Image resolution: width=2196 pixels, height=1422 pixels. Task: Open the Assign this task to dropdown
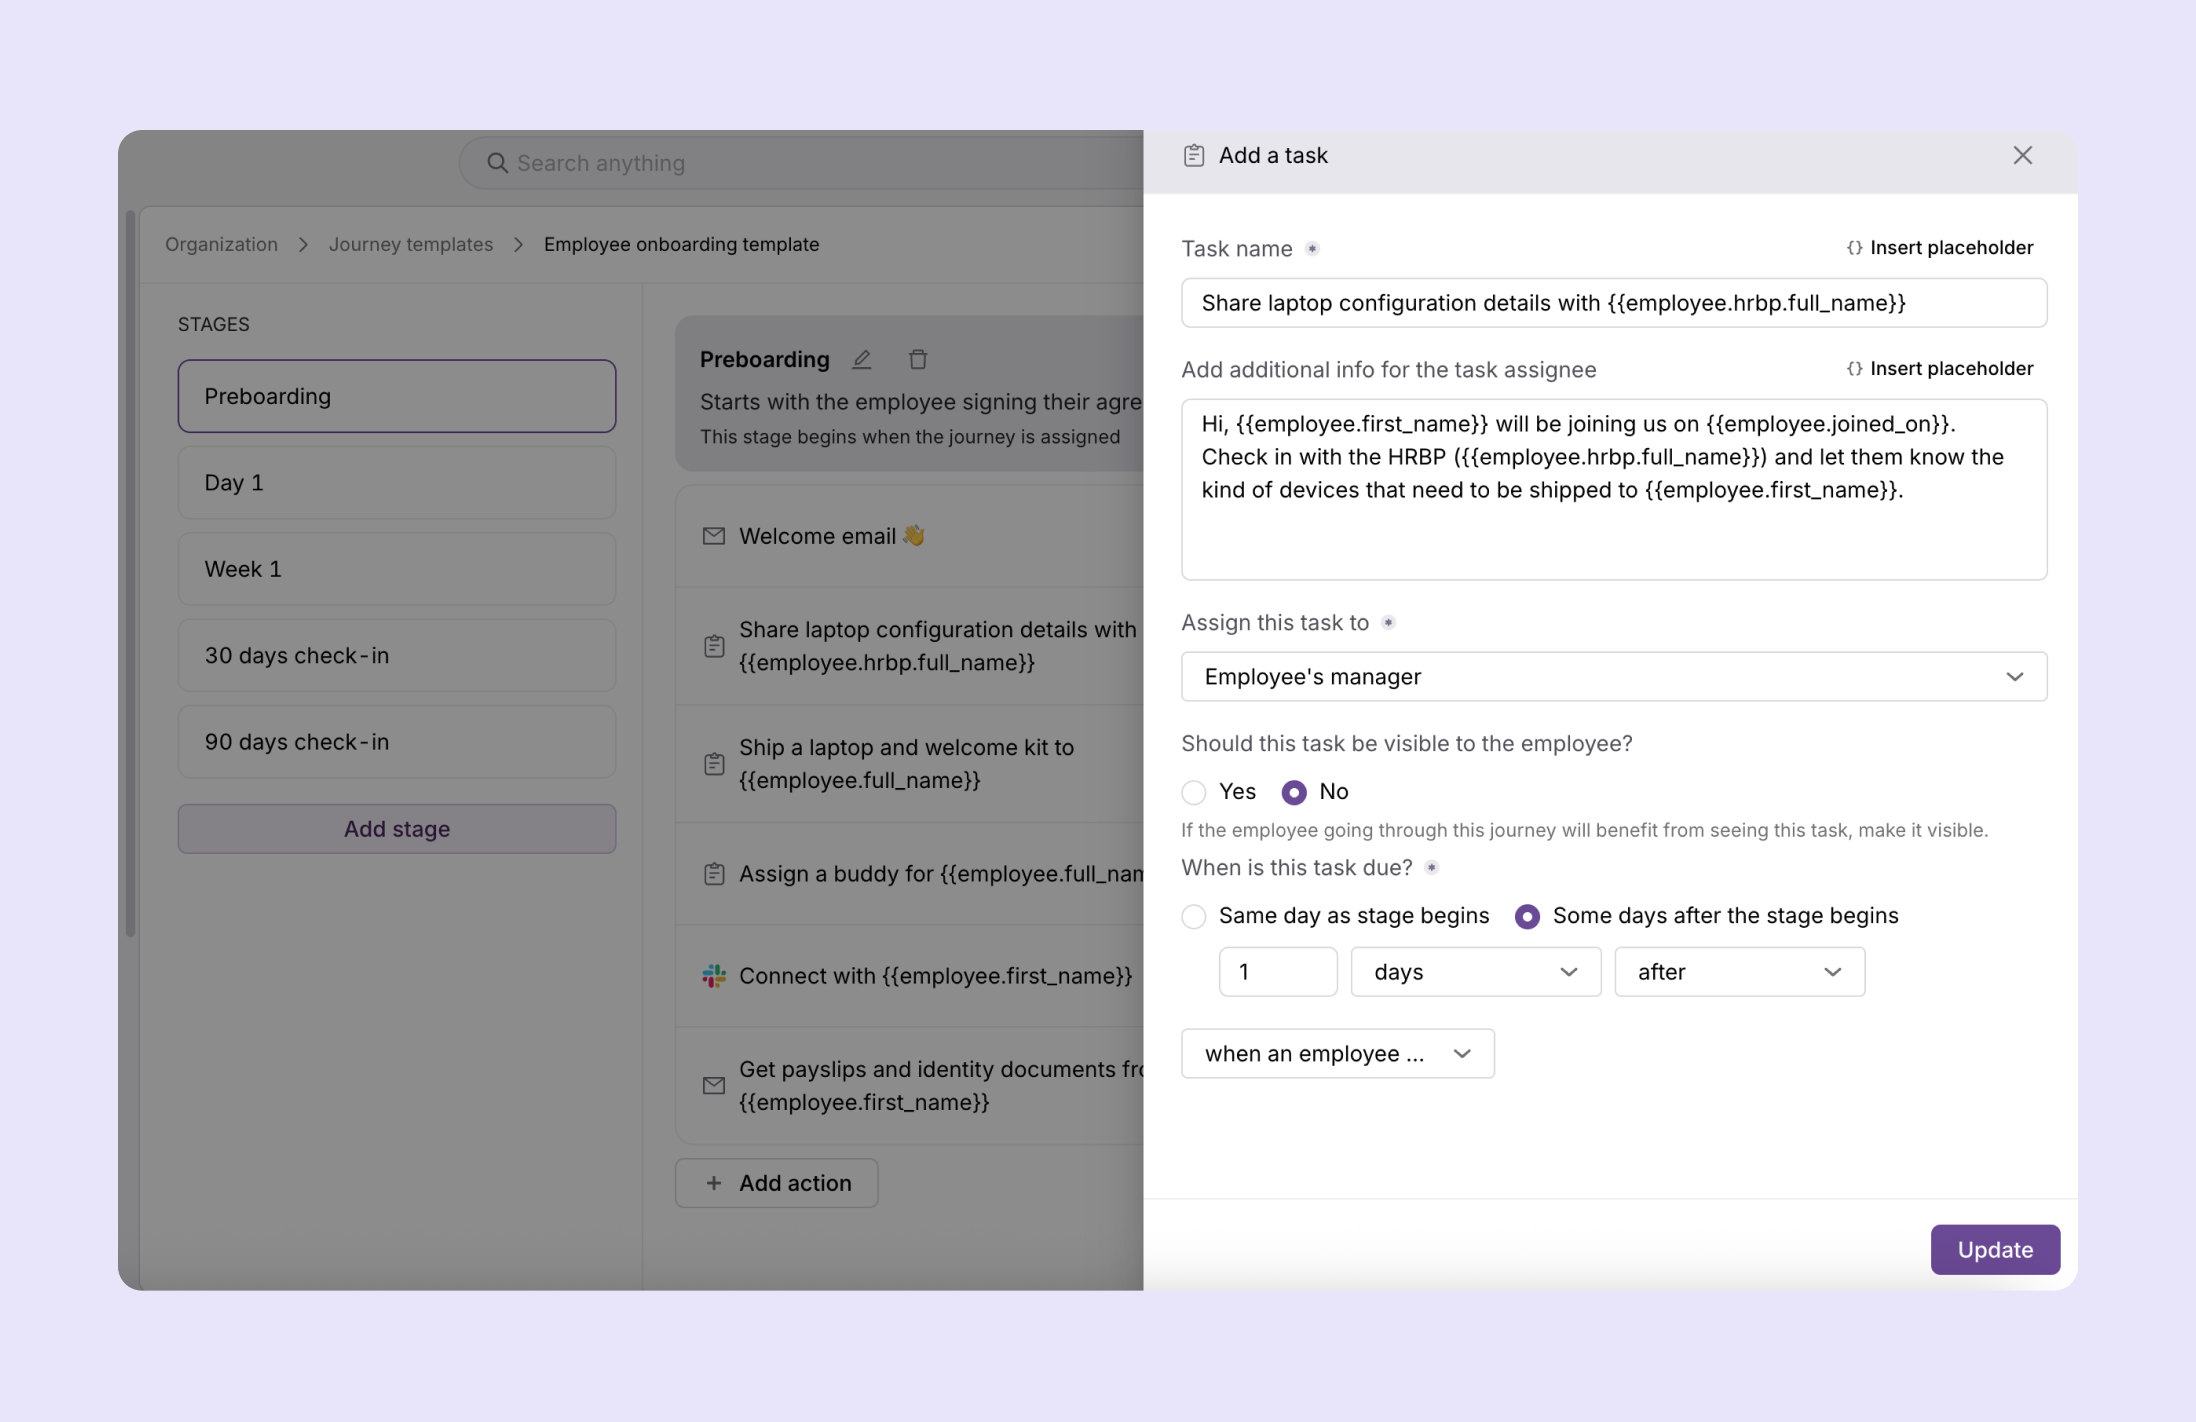[x=1613, y=676]
